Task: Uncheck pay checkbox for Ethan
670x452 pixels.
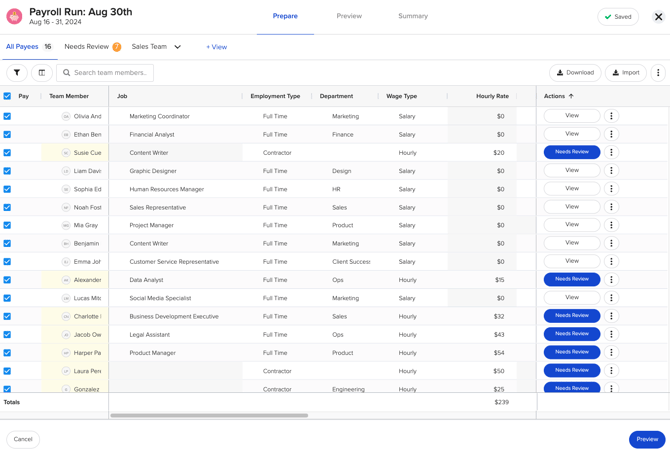Action: pos(7,134)
